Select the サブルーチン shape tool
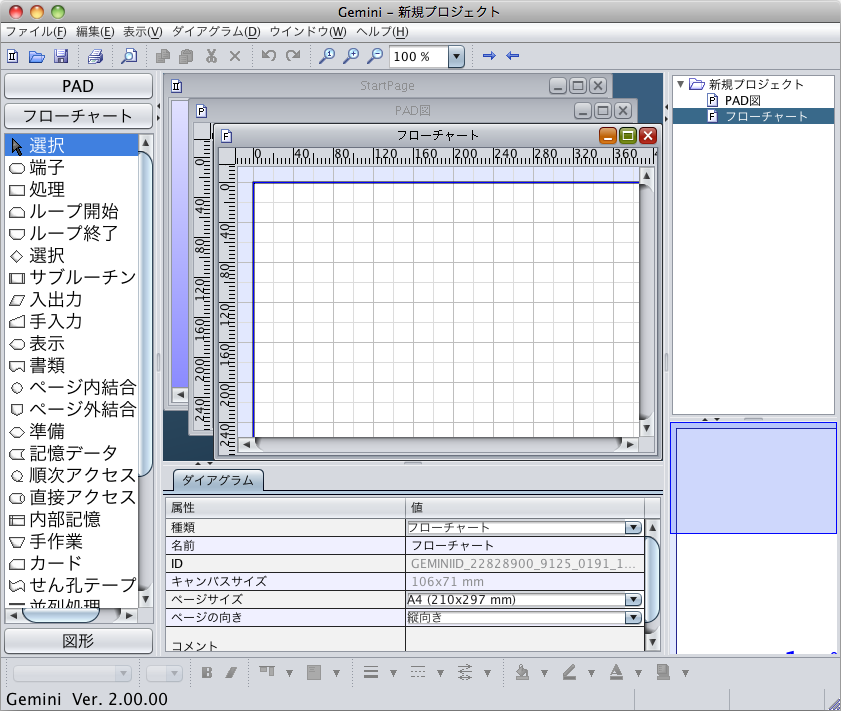 tap(72, 277)
